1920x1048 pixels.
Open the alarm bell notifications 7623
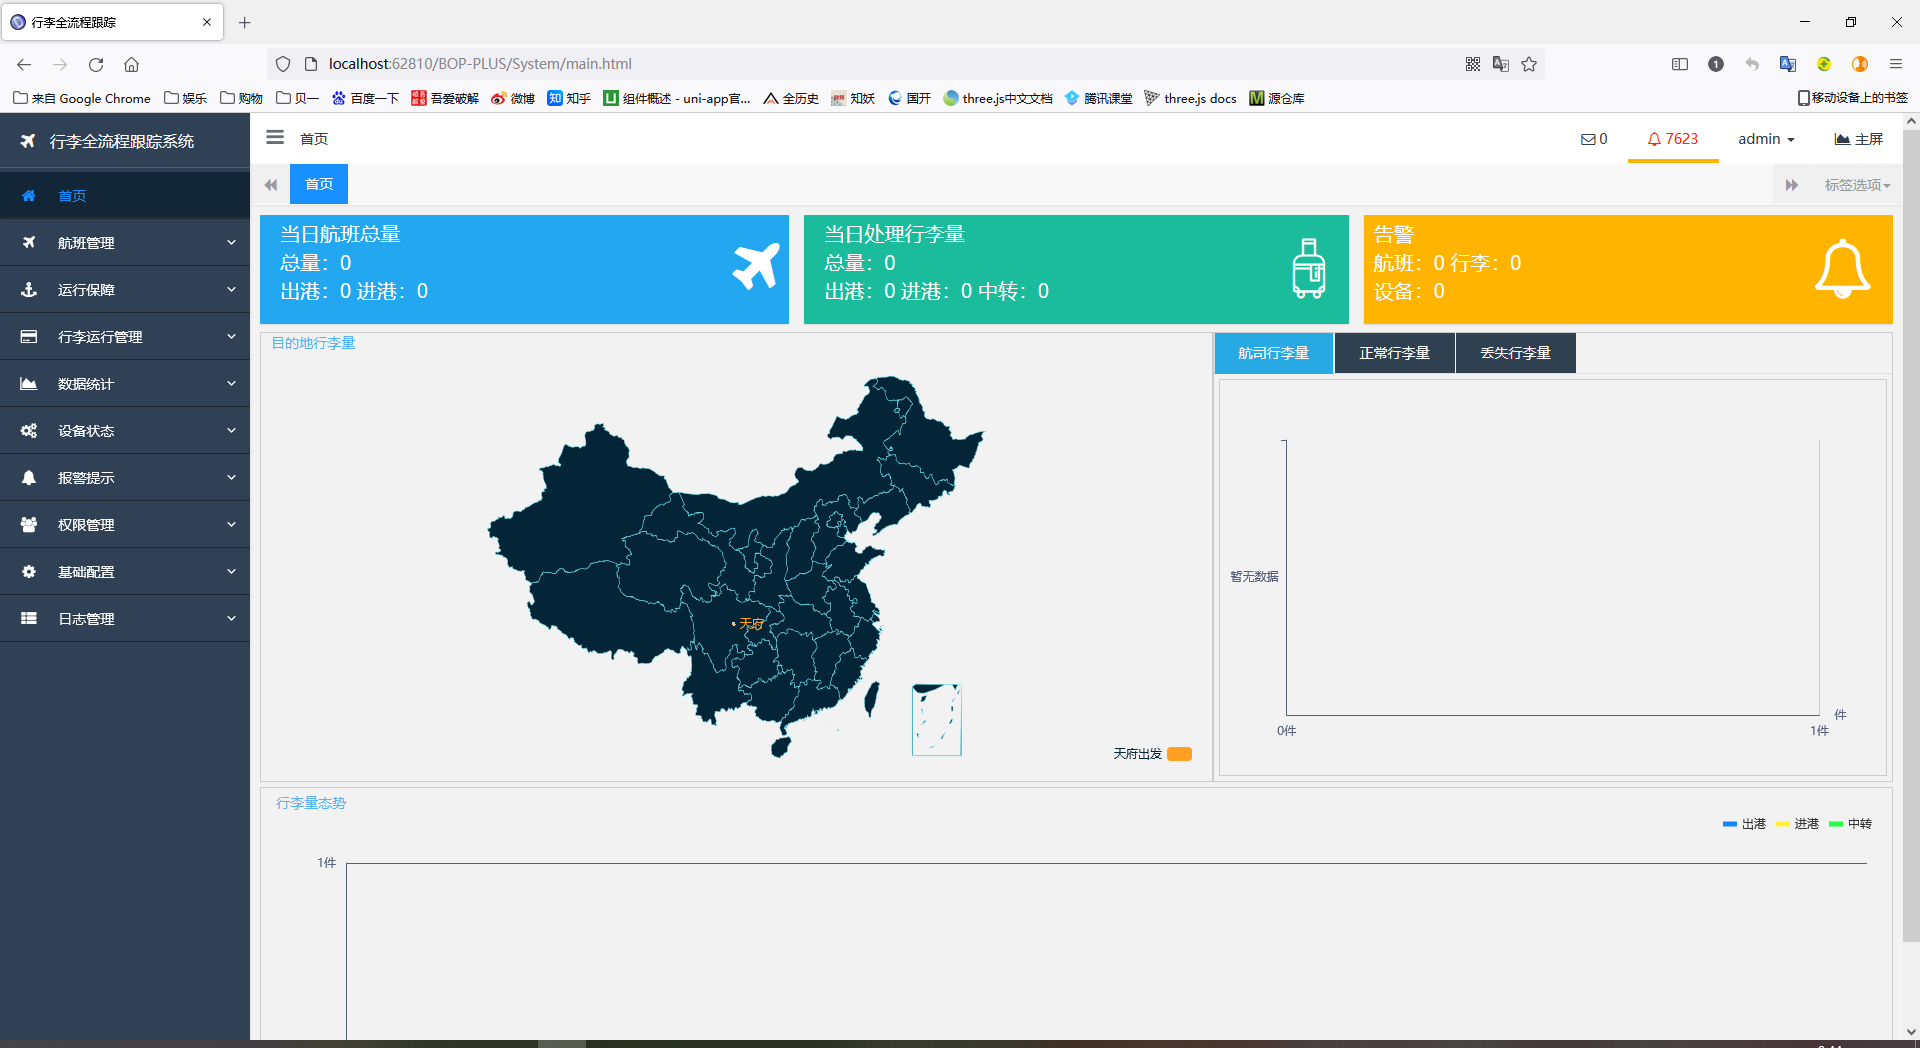[1673, 139]
